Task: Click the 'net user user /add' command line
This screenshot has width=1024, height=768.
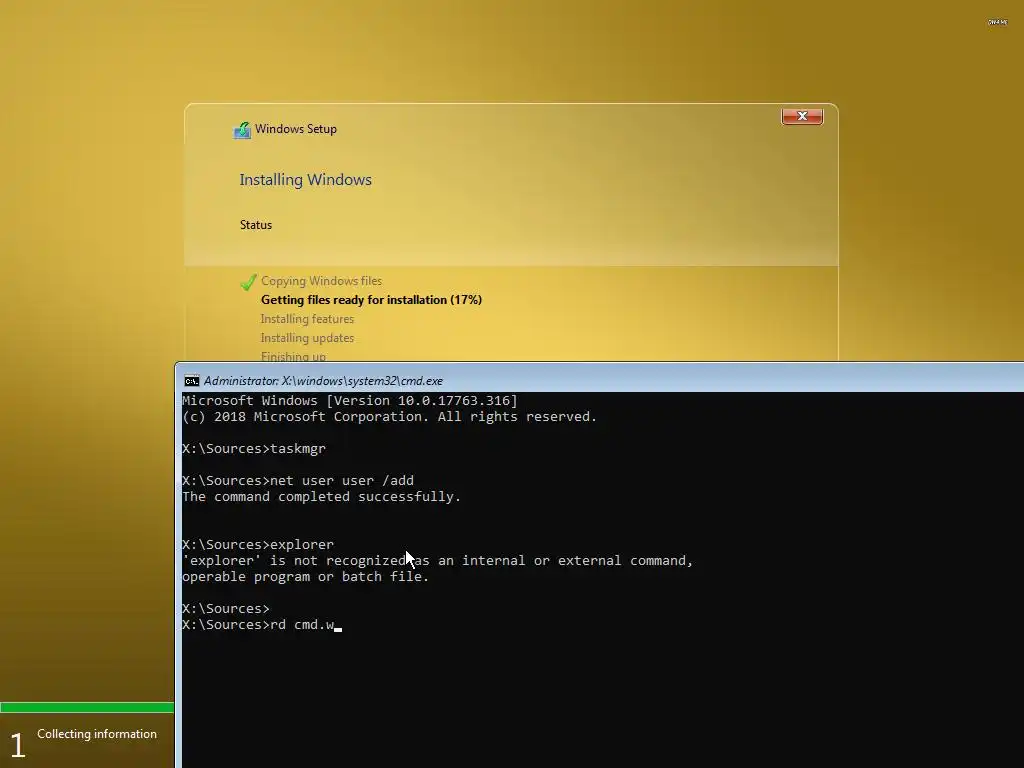Action: pyautogui.click(x=298, y=481)
